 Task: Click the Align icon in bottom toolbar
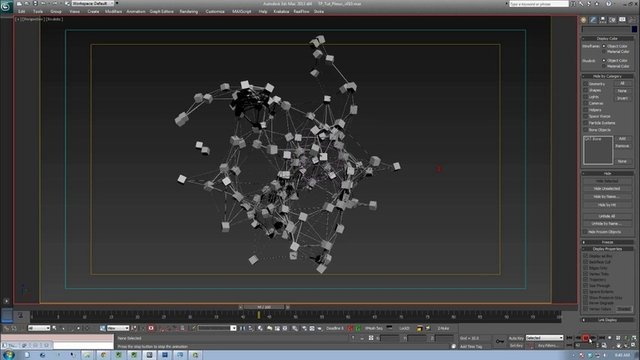pos(251,328)
